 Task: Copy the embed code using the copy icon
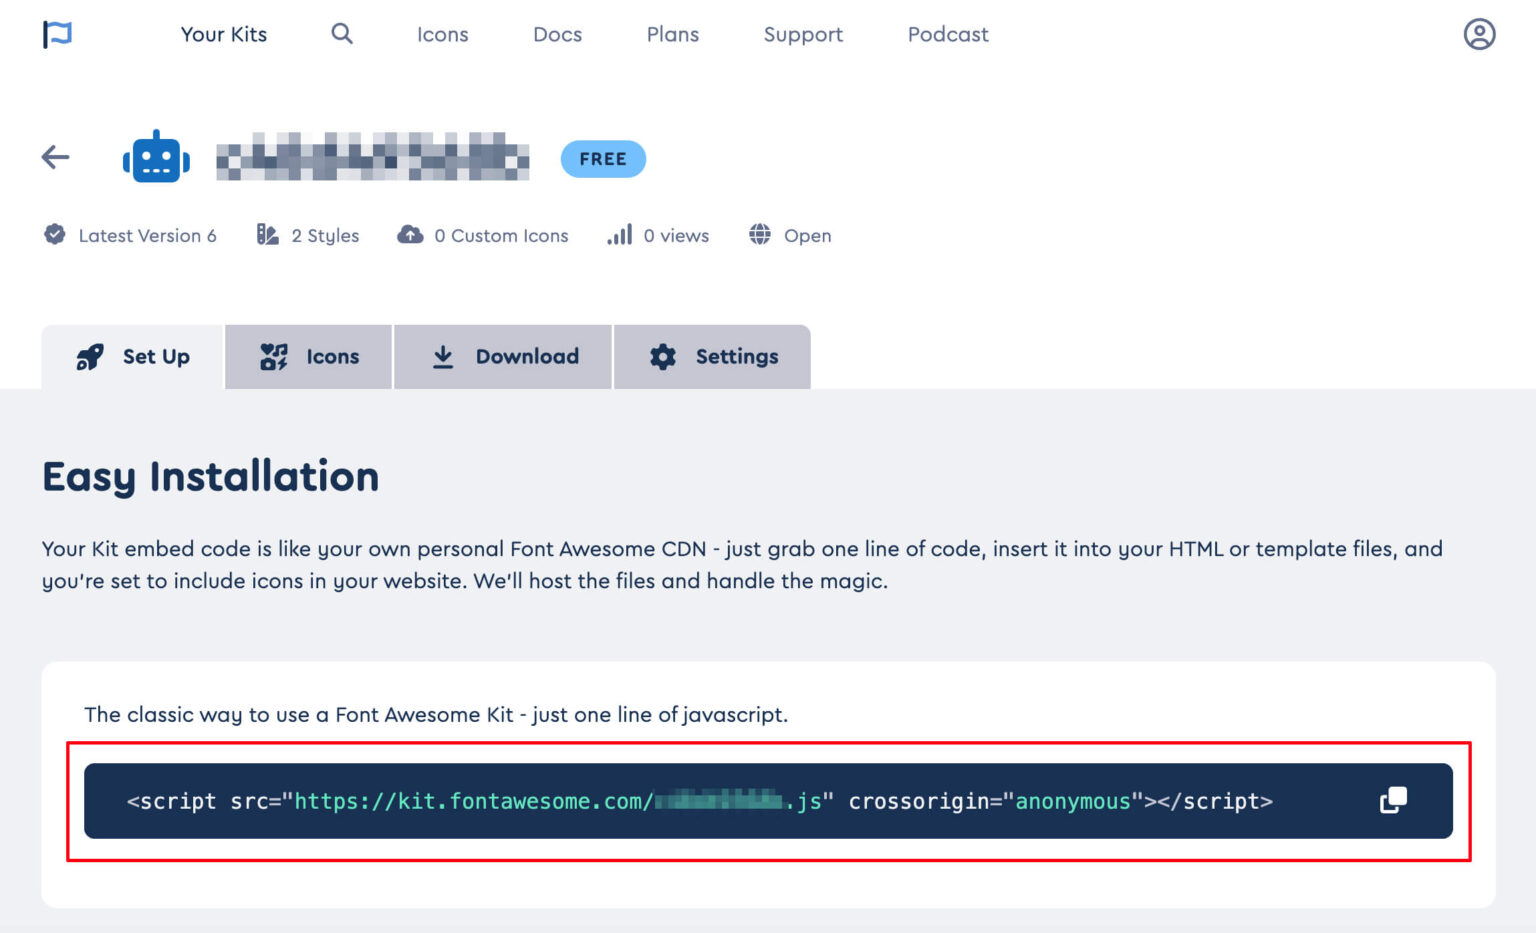1392,800
